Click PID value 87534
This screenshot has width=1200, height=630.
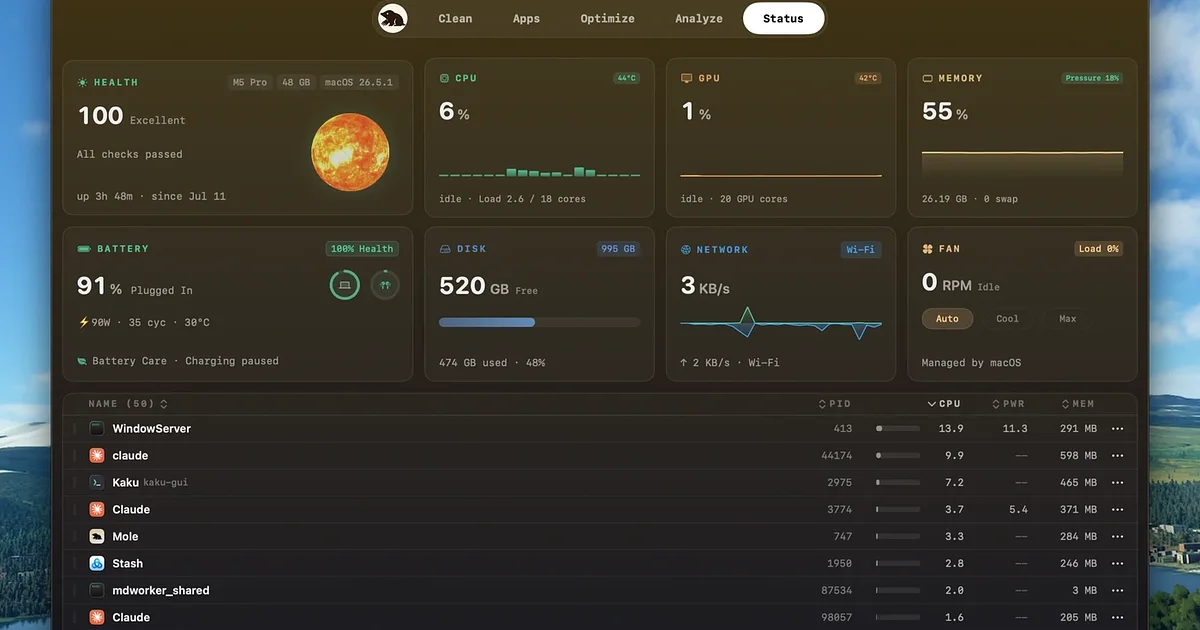click(x=836, y=591)
